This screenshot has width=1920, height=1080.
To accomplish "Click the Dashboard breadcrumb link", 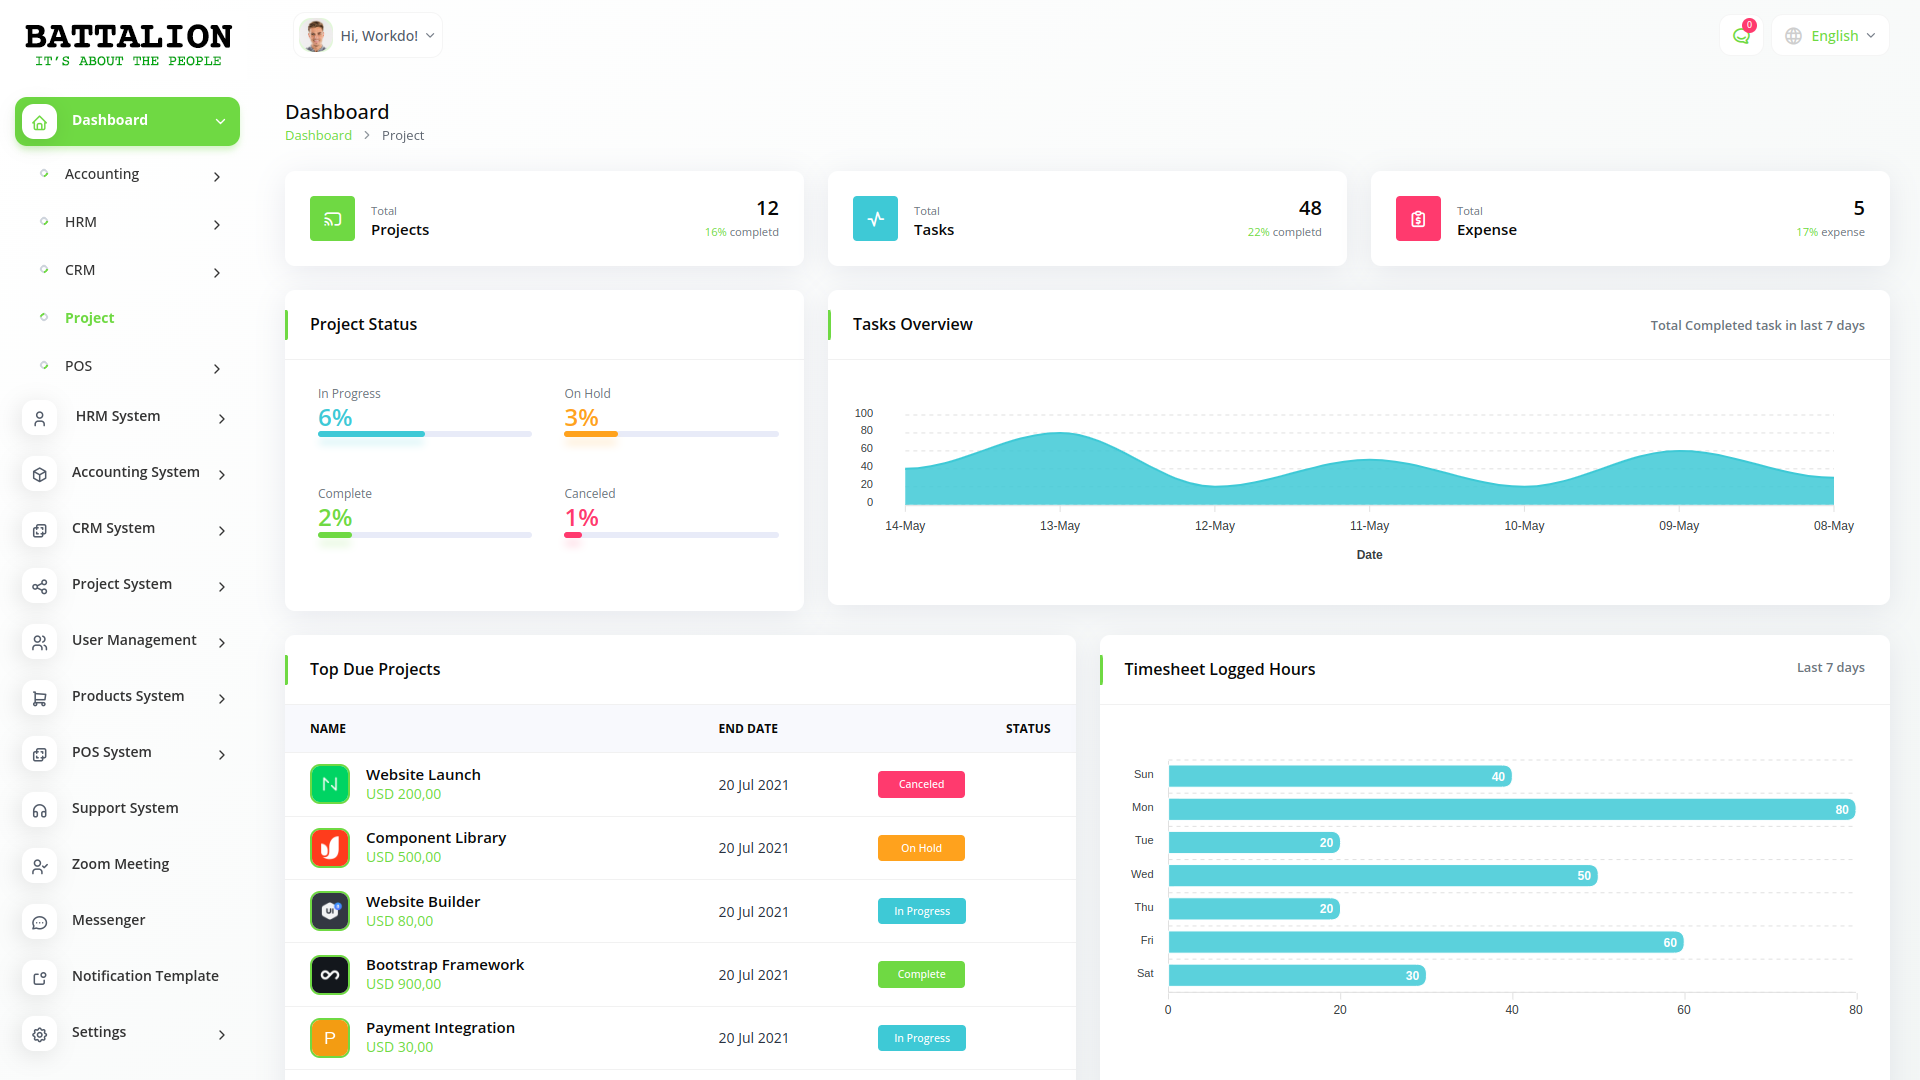I will 318,135.
